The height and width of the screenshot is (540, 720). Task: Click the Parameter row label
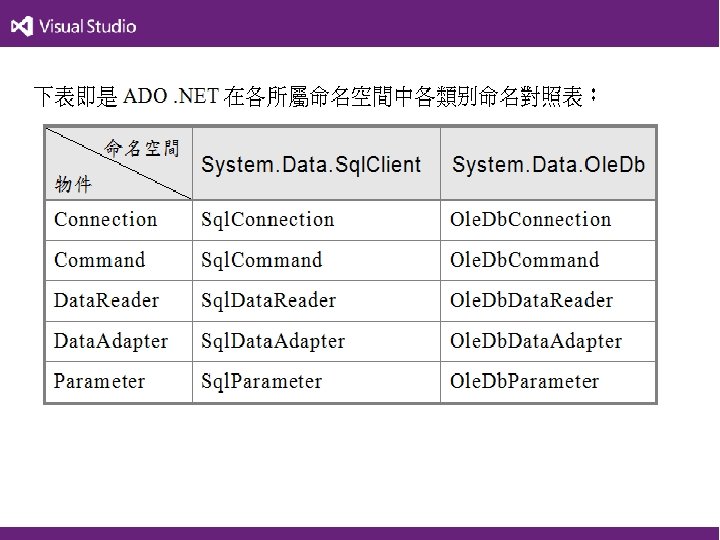tap(99, 381)
